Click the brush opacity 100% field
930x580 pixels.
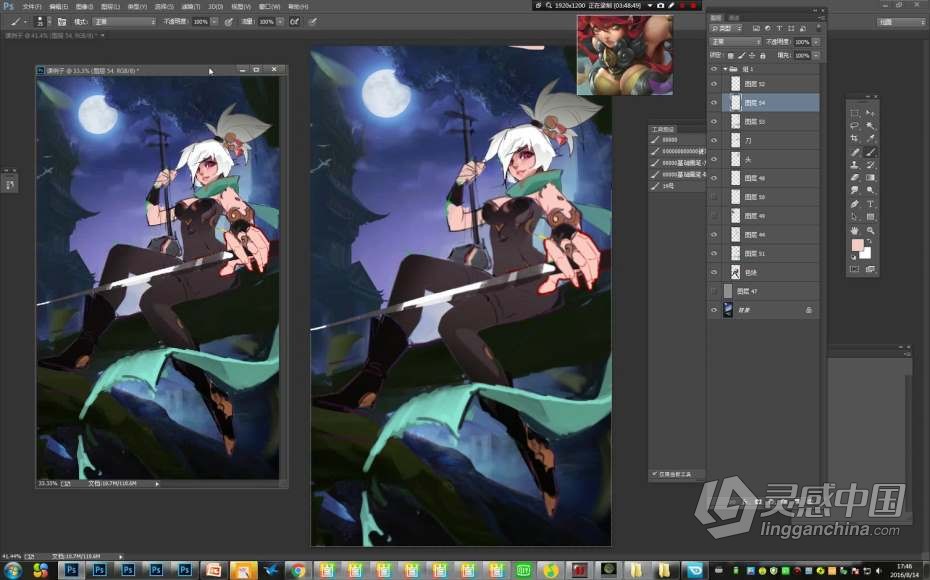pyautogui.click(x=200, y=22)
